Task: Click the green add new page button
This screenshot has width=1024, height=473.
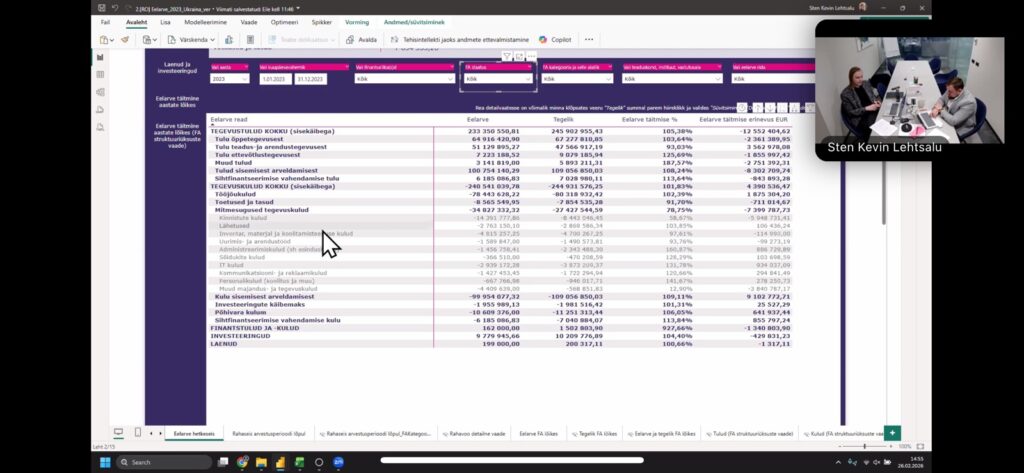Action: pos(892,433)
